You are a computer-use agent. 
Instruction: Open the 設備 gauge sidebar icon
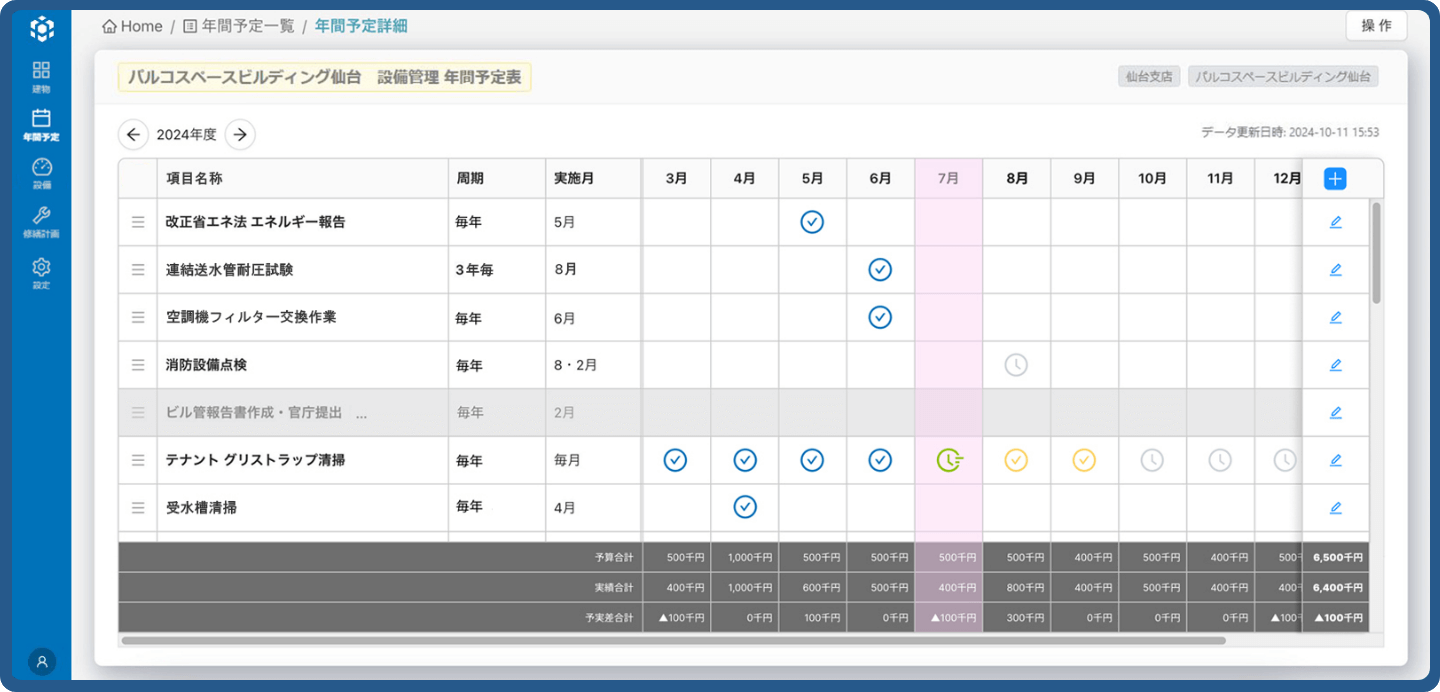41,172
